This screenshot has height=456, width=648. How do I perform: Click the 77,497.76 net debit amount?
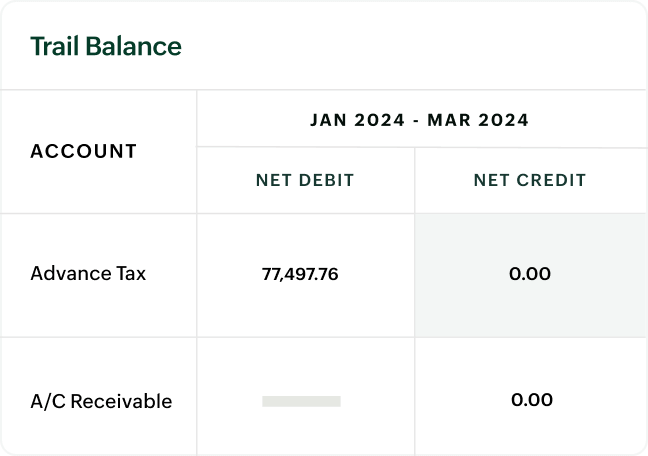299,273
